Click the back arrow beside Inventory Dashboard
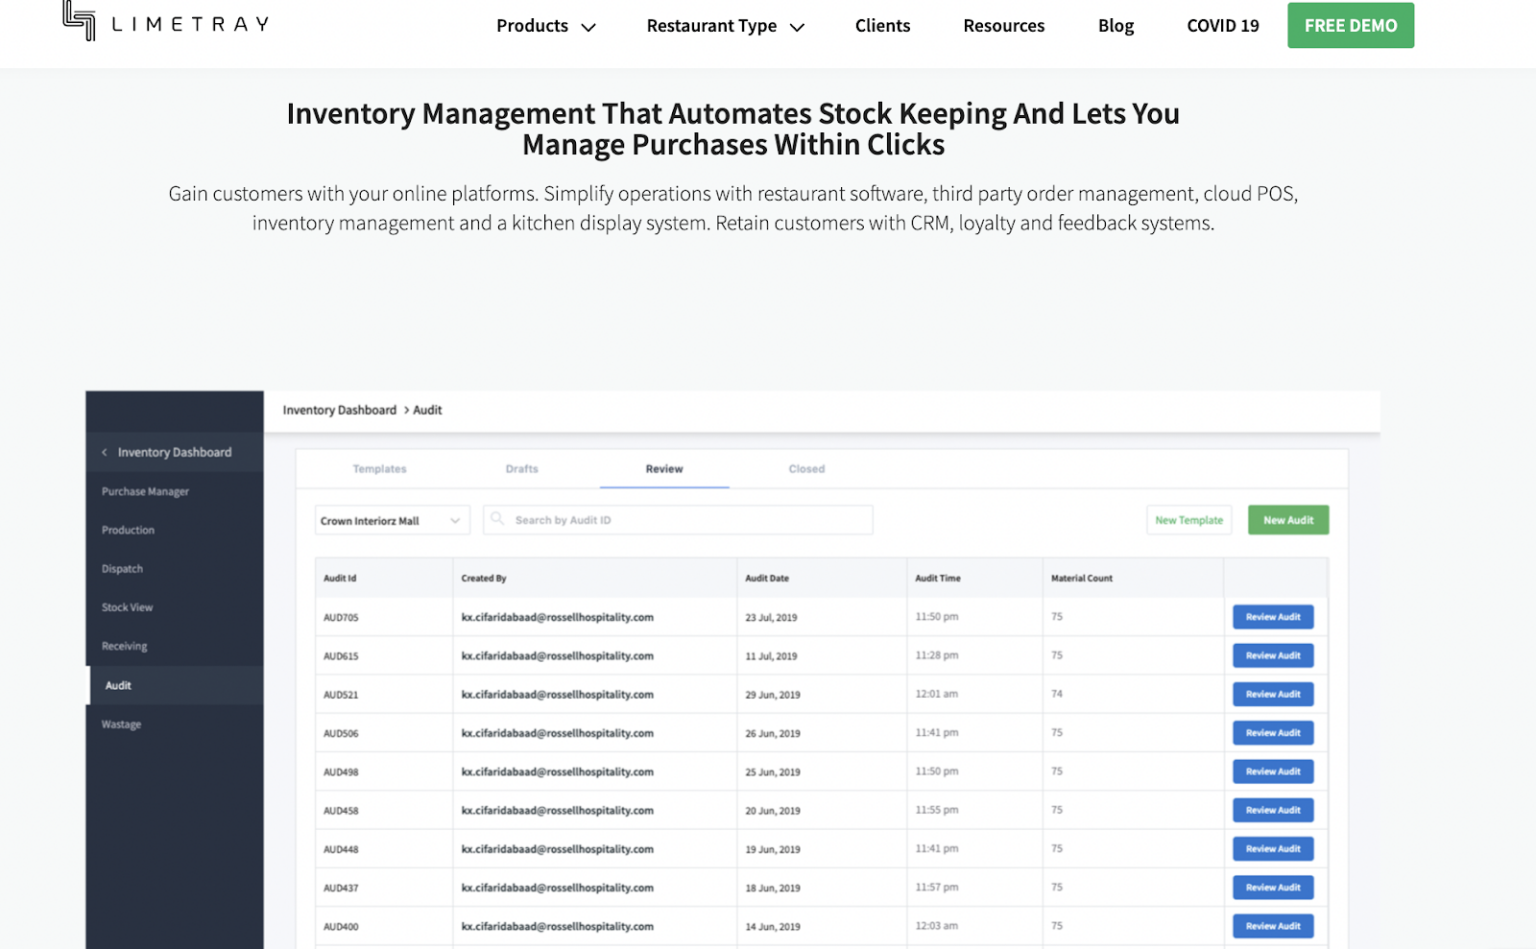 [x=104, y=453]
